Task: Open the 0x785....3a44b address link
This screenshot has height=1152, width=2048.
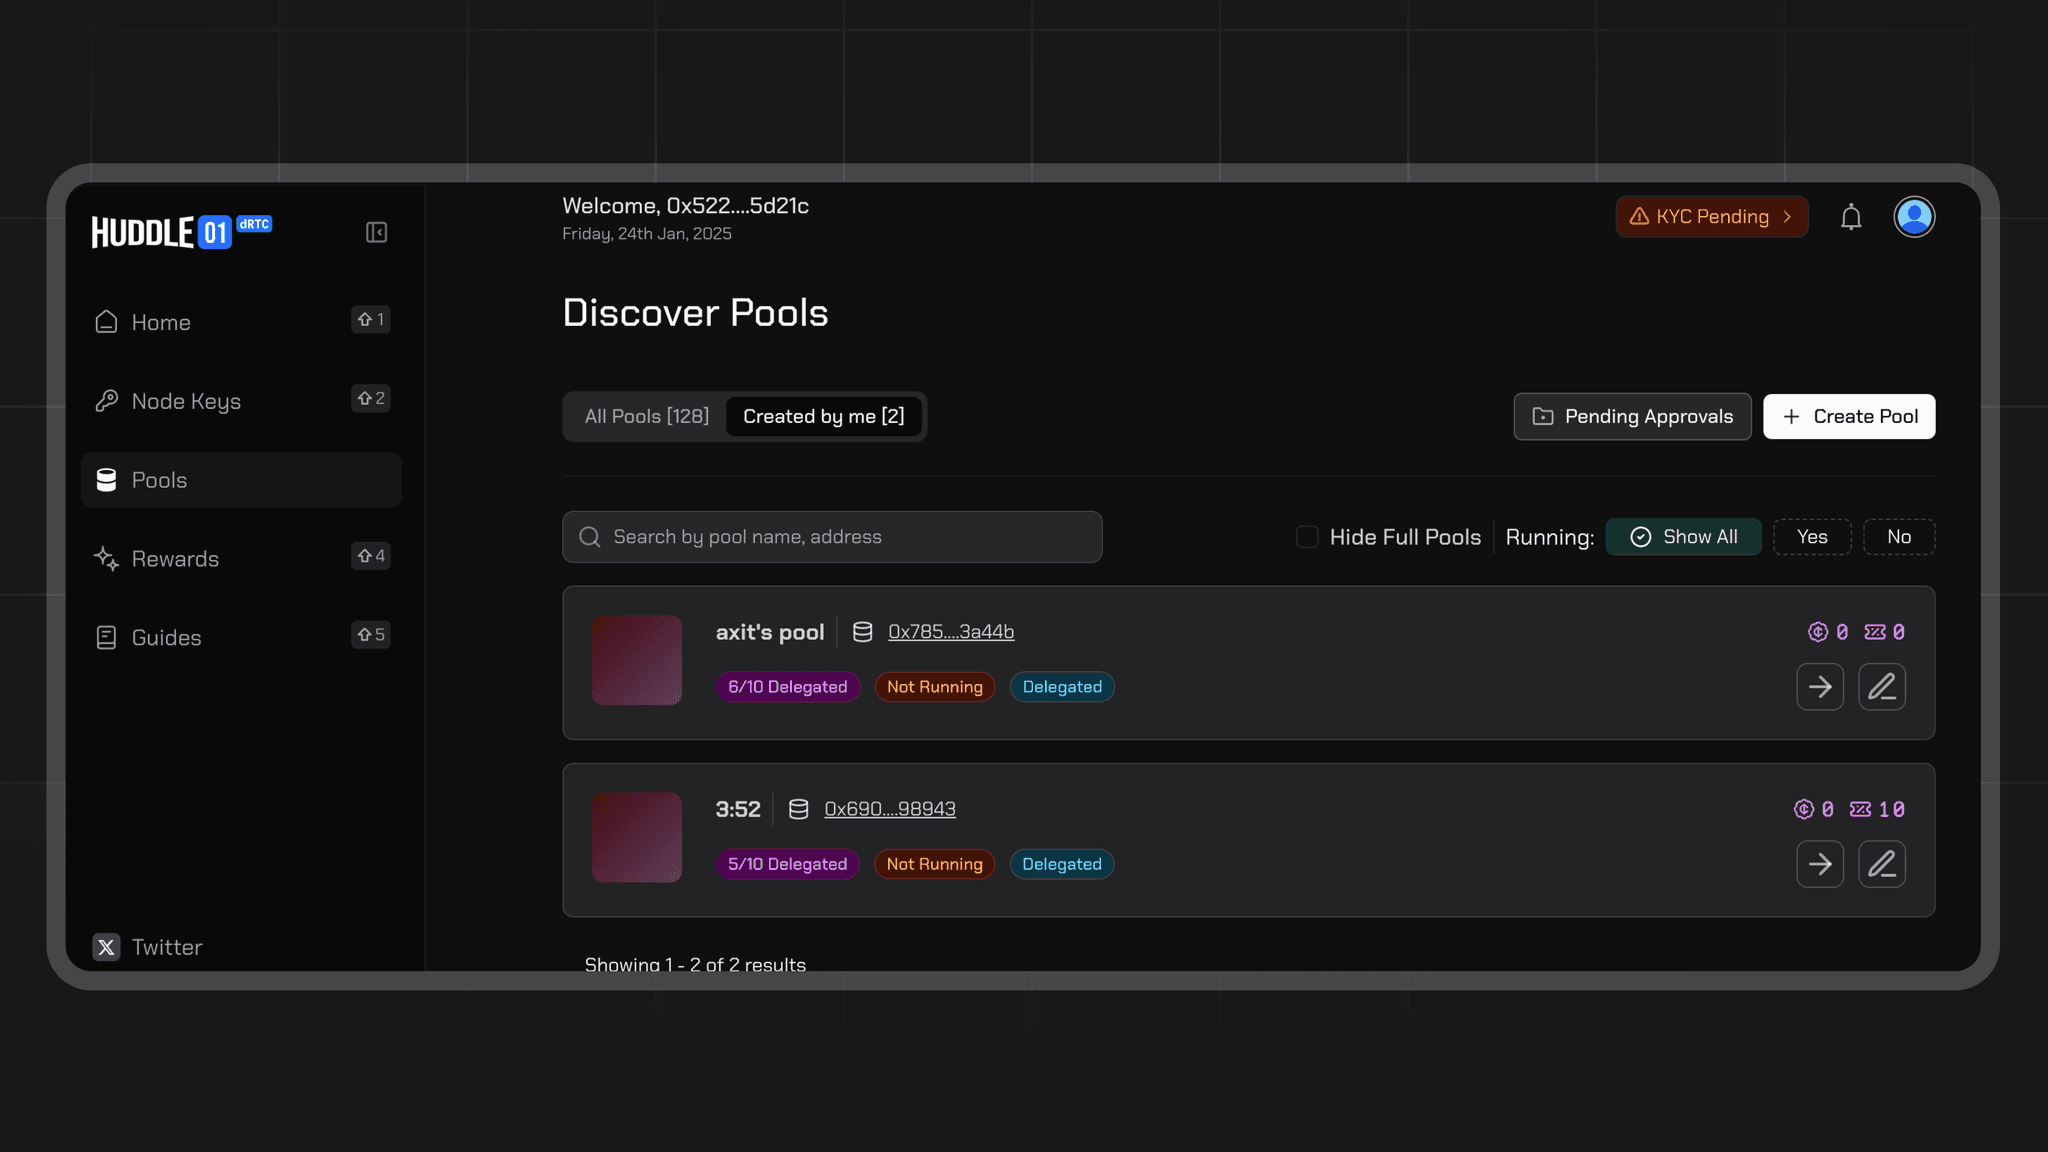Action: [950, 632]
